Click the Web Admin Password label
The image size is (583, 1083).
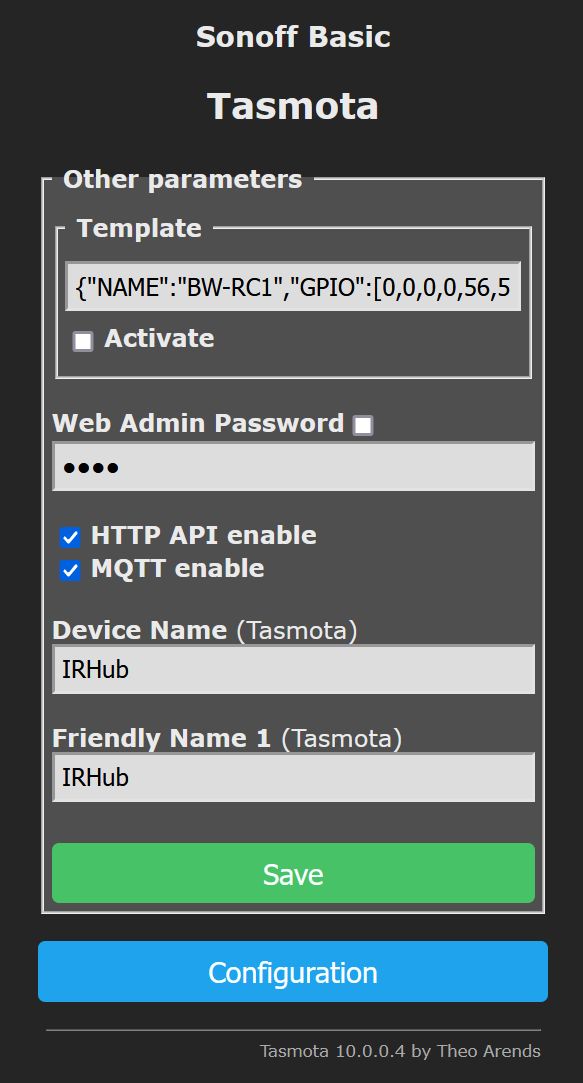[198, 423]
